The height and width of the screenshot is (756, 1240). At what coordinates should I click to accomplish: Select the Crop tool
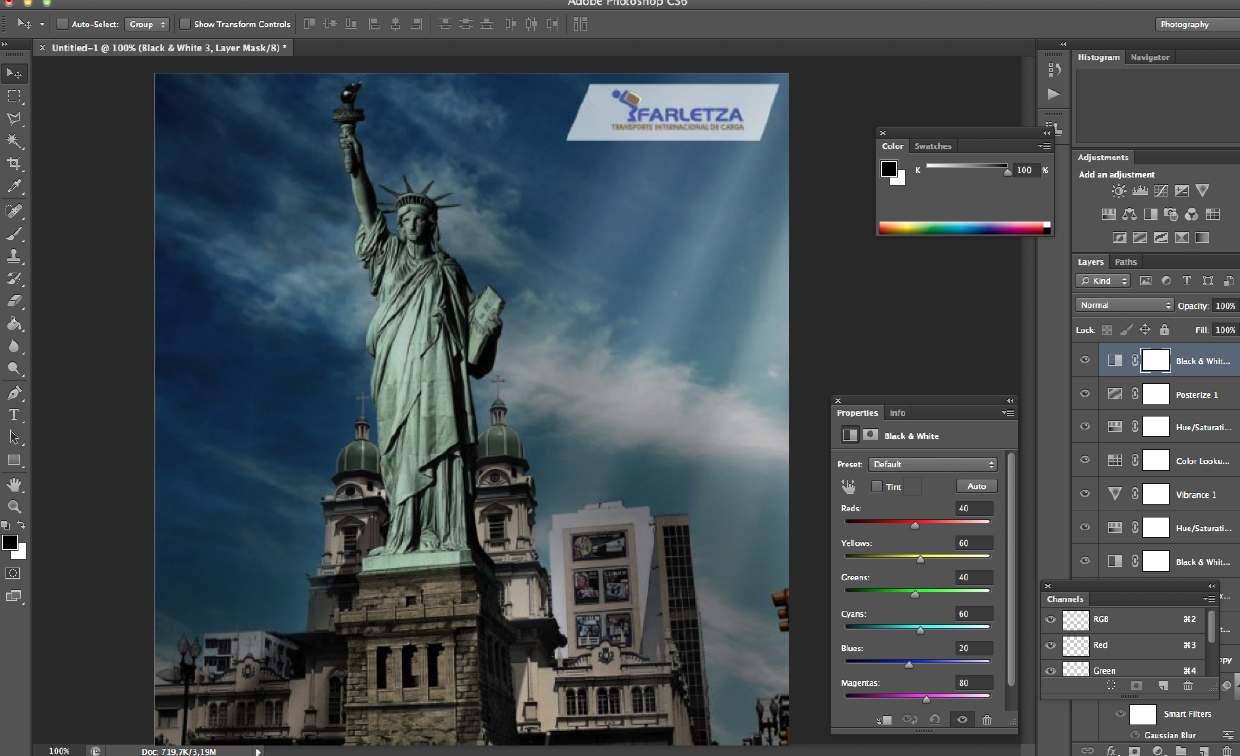tap(14, 164)
